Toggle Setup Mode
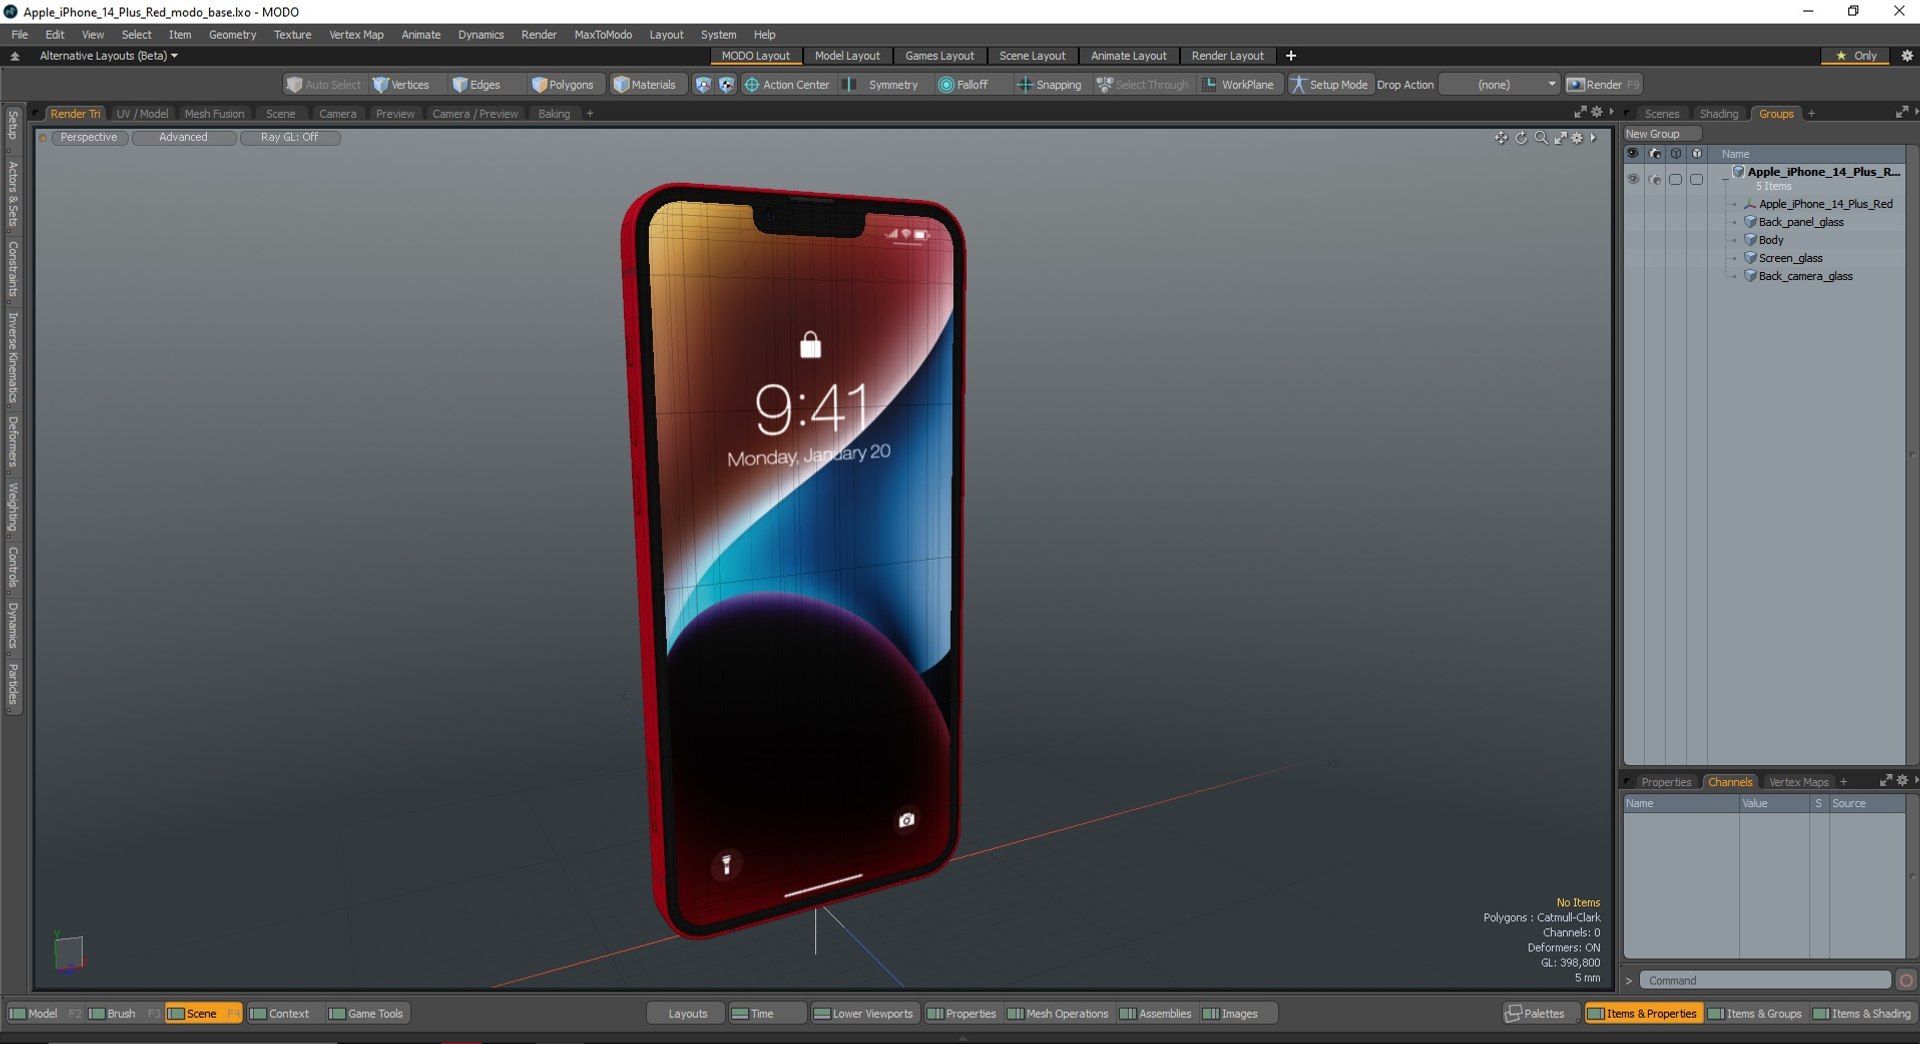Viewport: 1920px width, 1044px height. click(x=1329, y=85)
